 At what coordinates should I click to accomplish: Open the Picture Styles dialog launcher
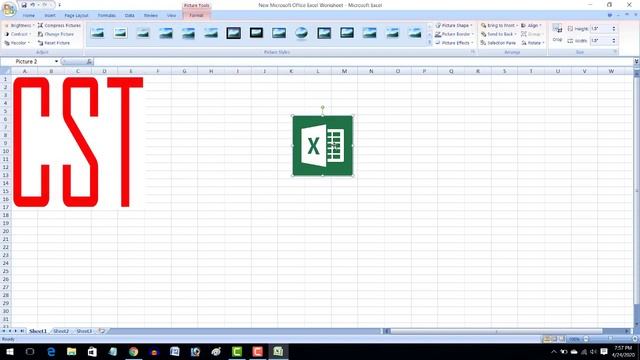473,52
